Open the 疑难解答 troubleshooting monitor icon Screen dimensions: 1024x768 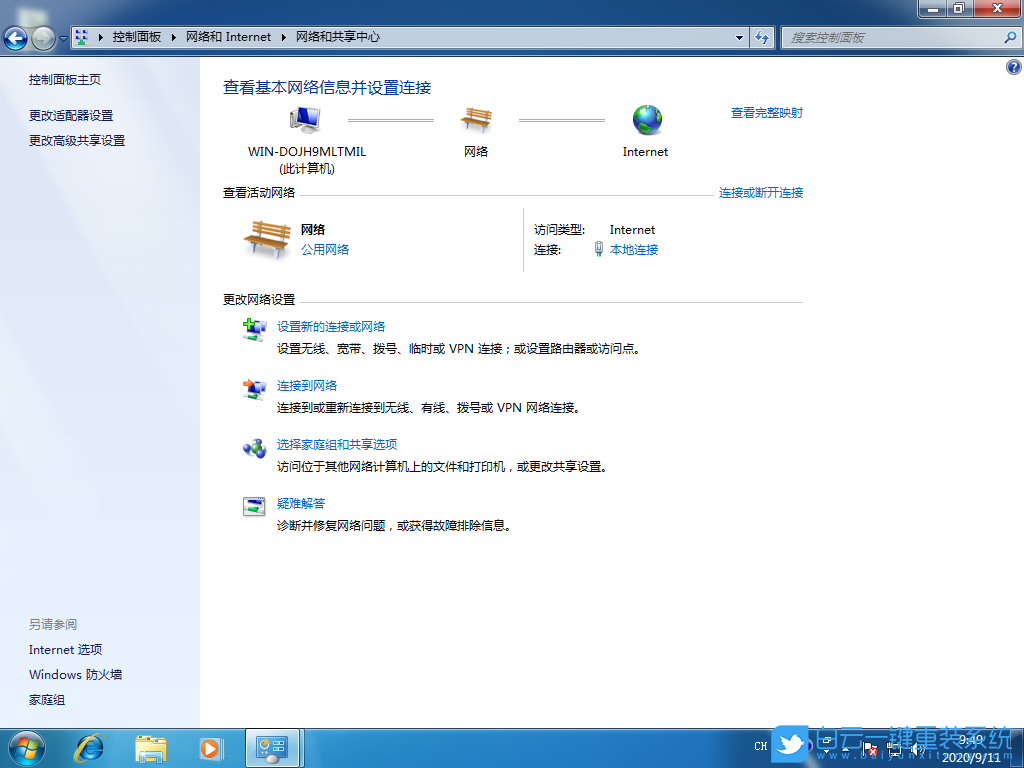[253, 506]
